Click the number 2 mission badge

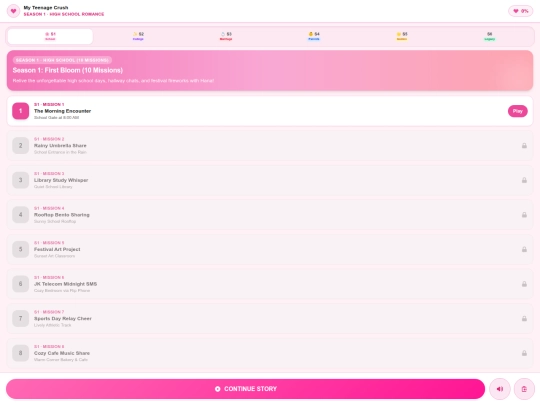point(21,145)
